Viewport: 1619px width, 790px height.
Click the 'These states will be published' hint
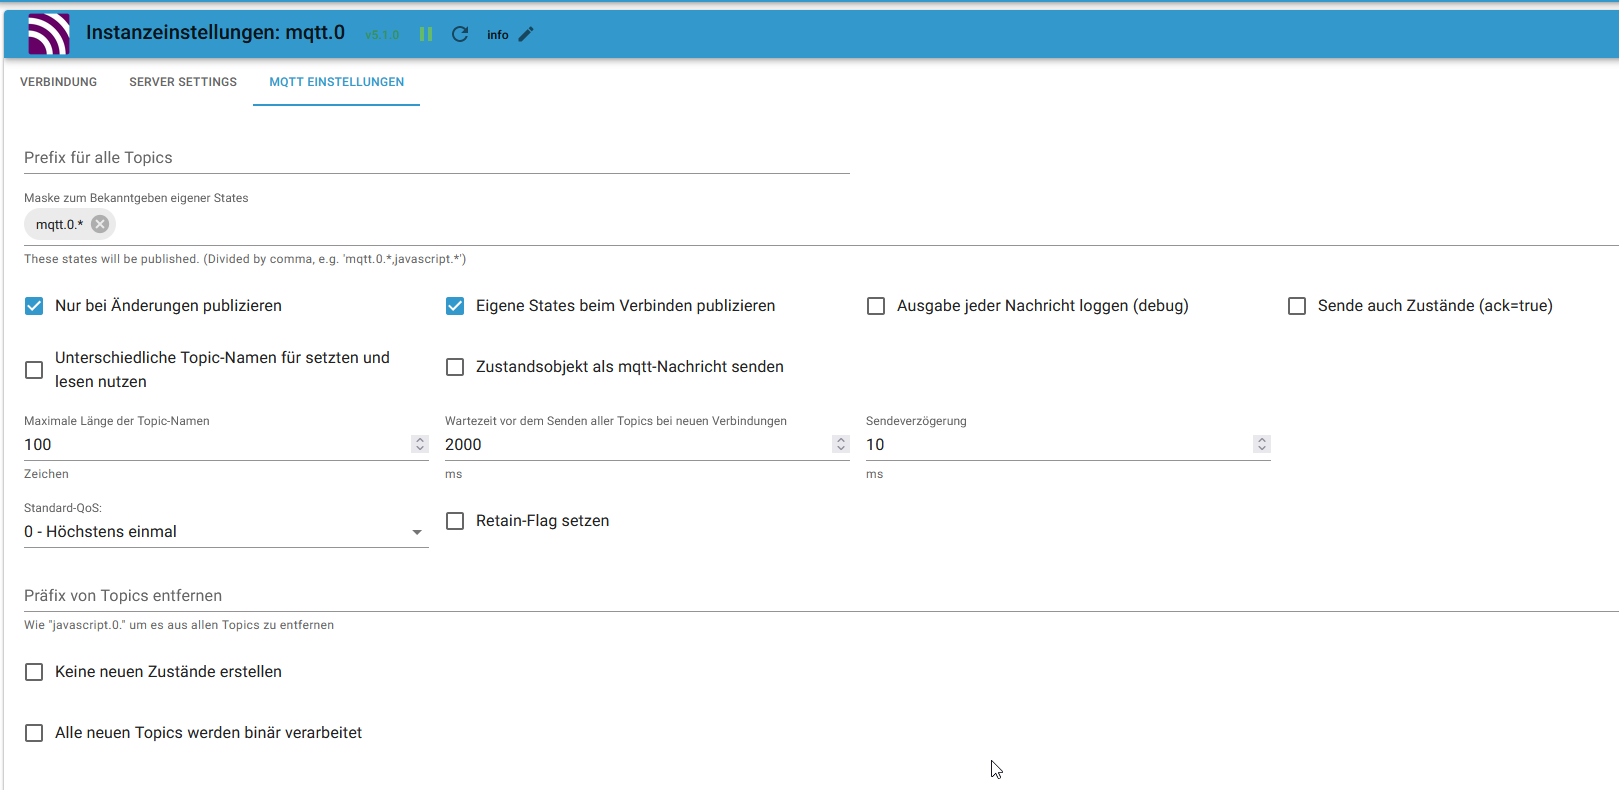tap(245, 259)
